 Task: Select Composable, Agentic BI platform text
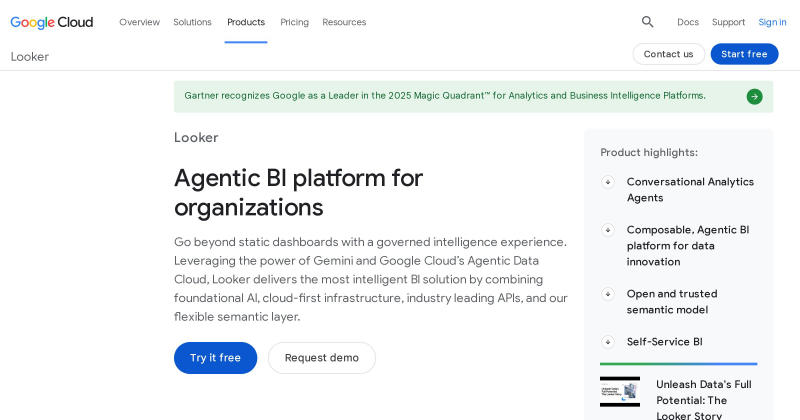click(x=688, y=245)
